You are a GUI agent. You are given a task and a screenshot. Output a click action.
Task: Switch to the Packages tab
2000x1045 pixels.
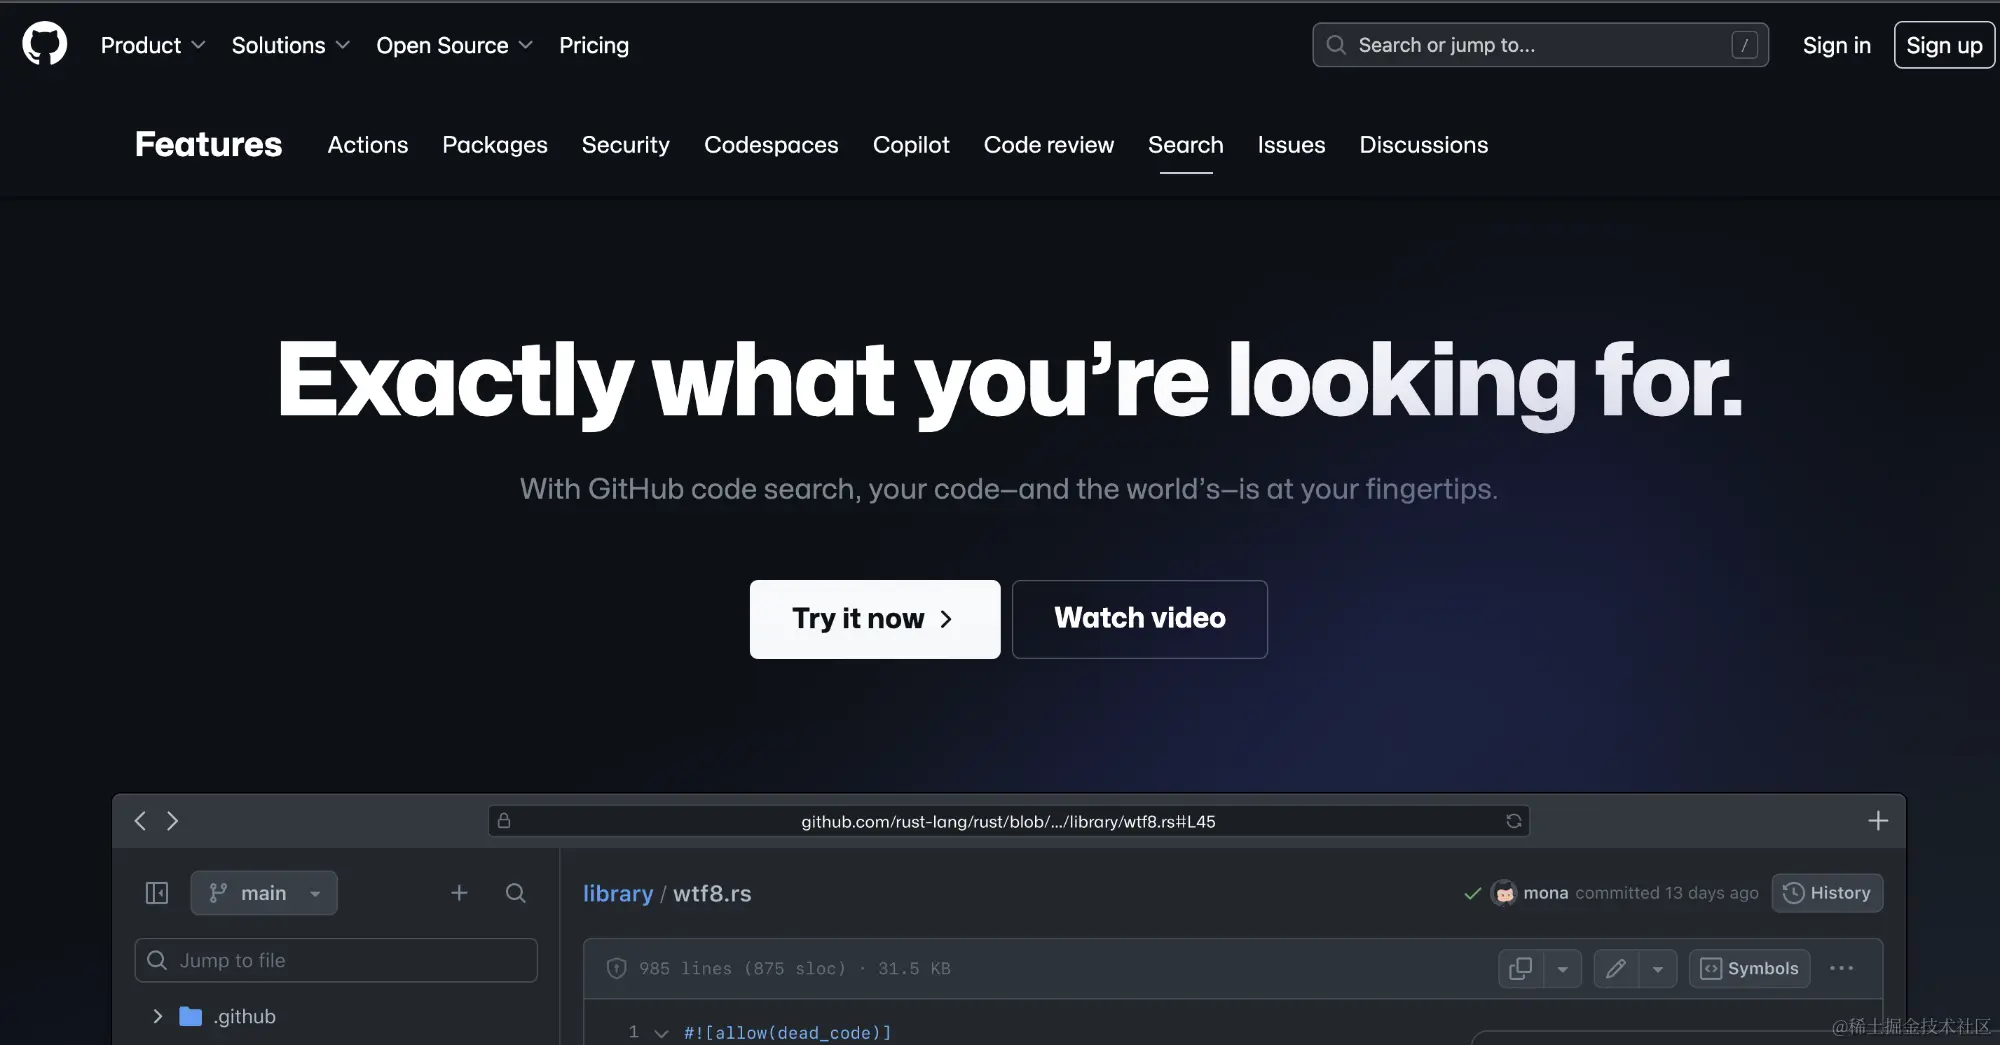click(x=495, y=145)
